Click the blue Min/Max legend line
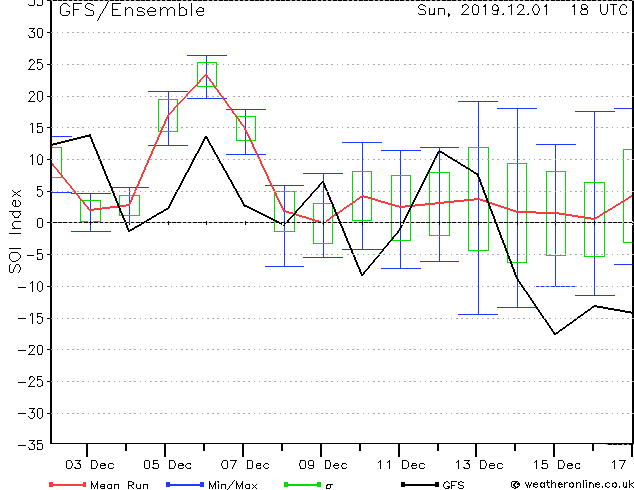 pyautogui.click(x=185, y=484)
